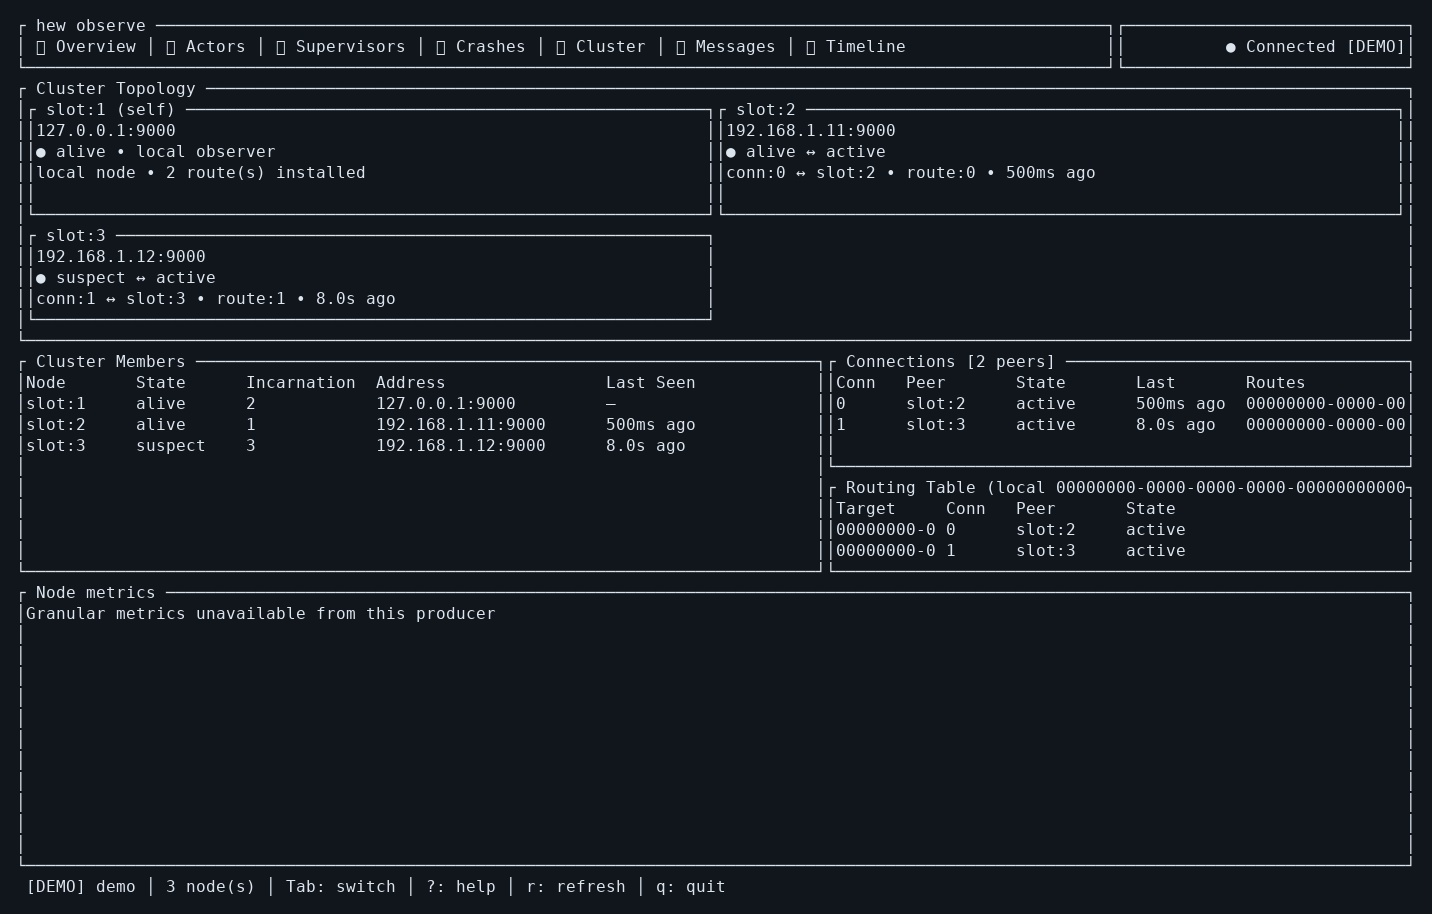
Task: Click the 127.0.0.1:9000 address in Cluster Members
Action: tap(446, 404)
